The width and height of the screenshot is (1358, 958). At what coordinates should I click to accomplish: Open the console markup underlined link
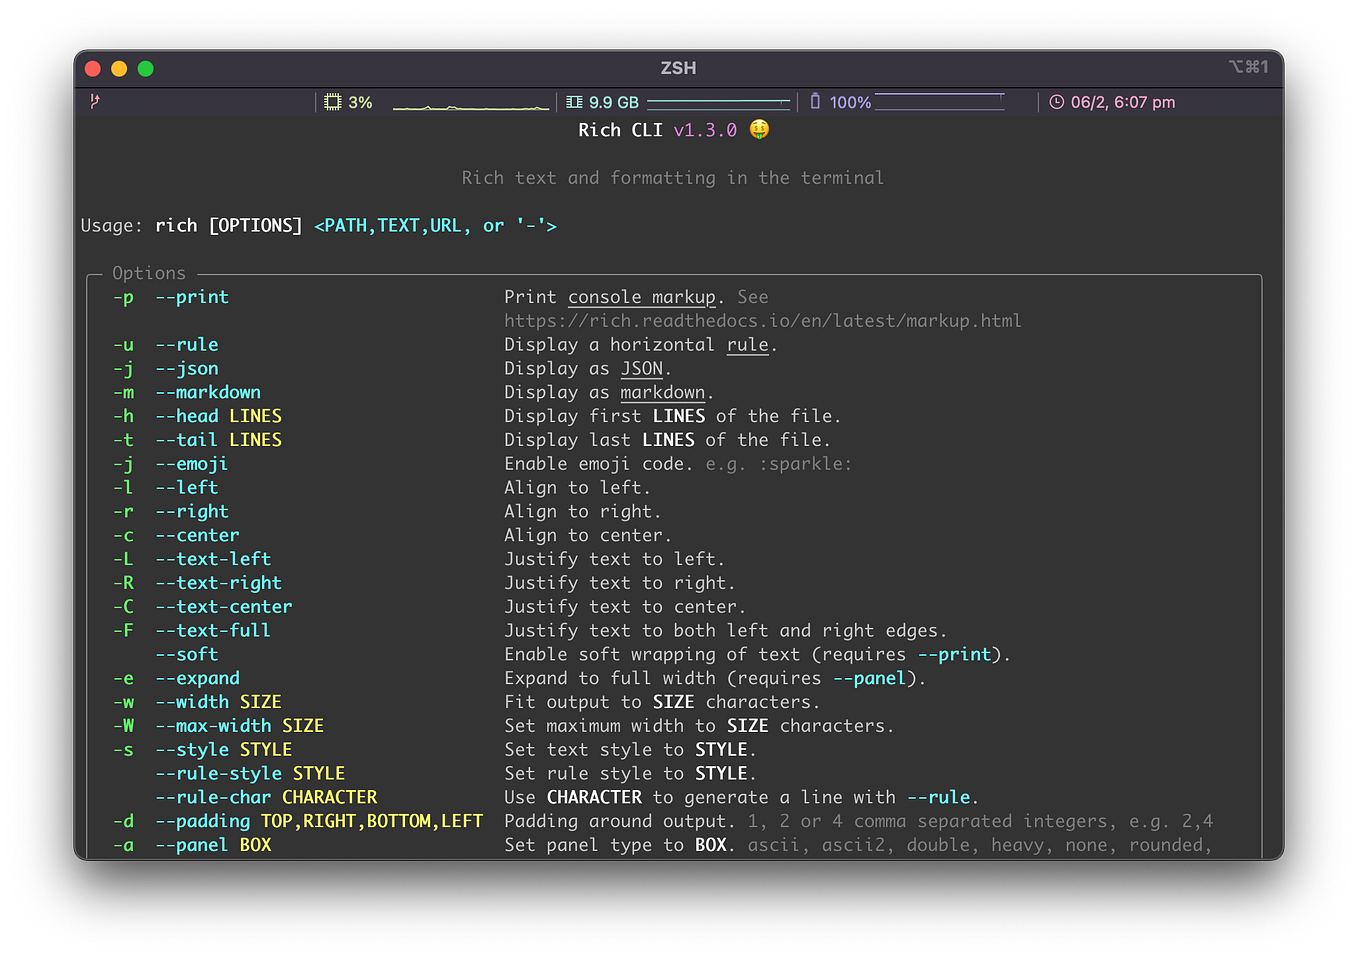(x=641, y=296)
